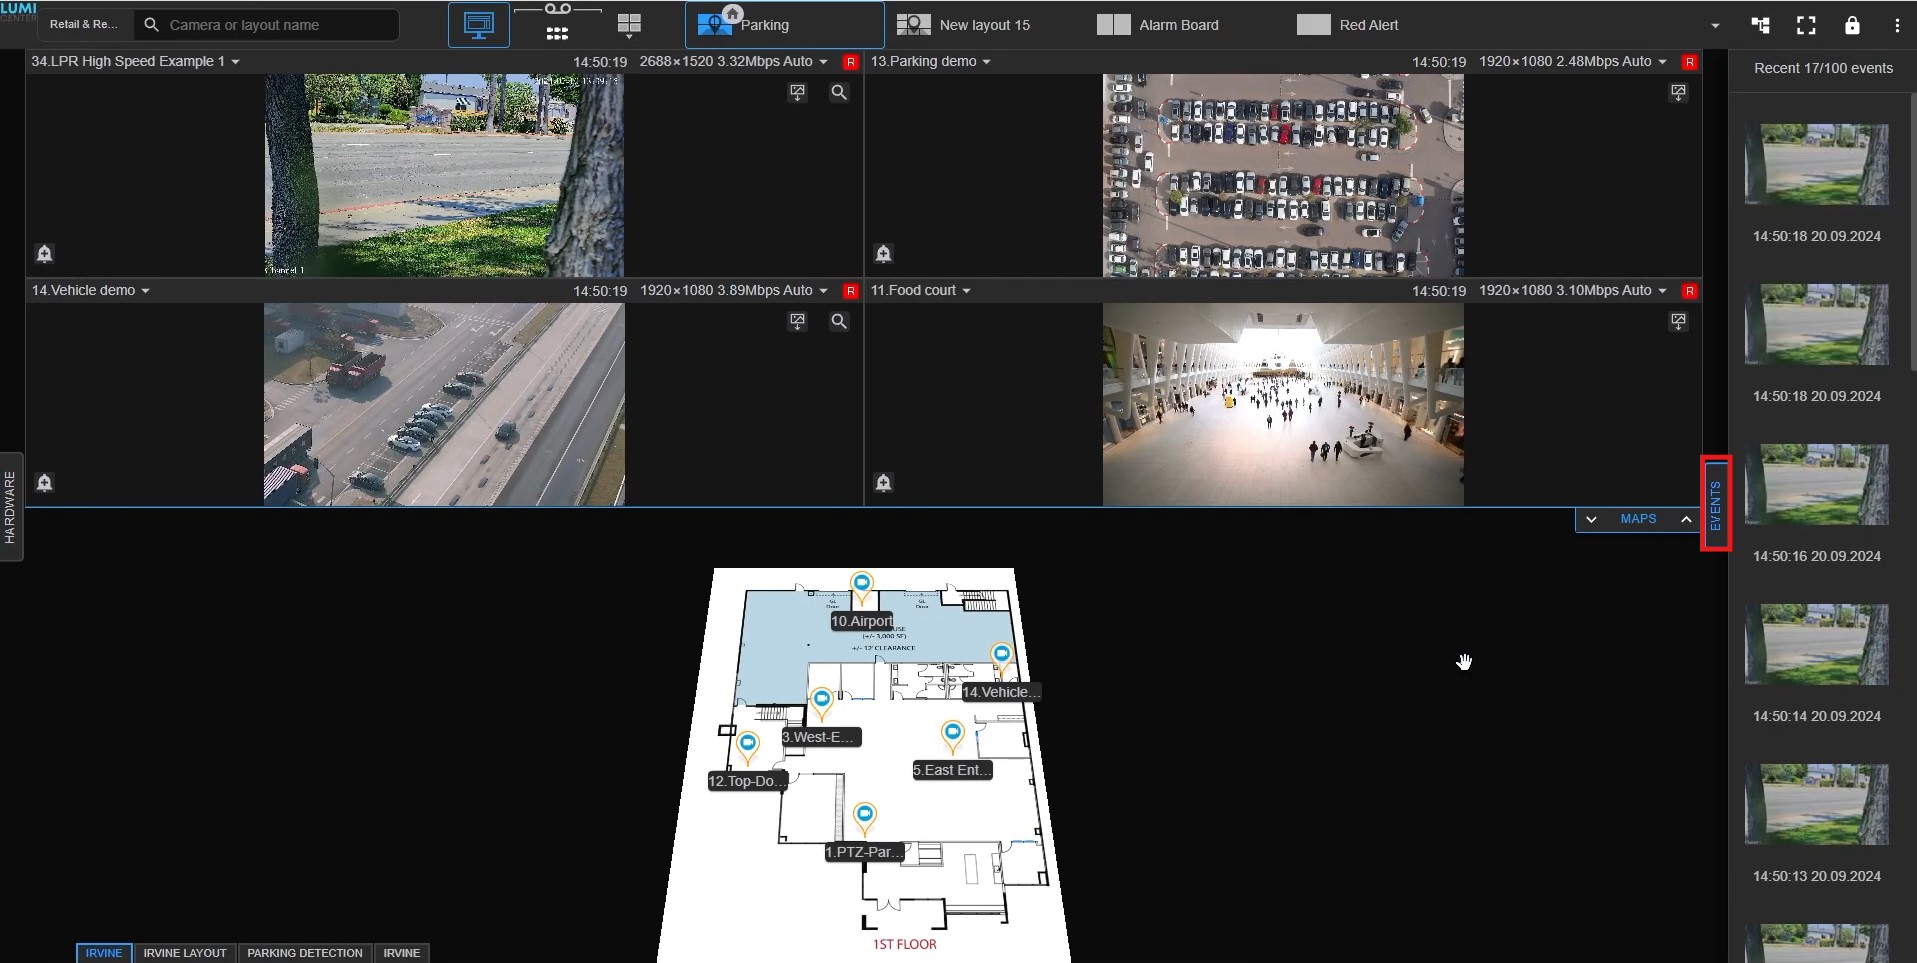This screenshot has height=963, width=1917.
Task: Switch to the Alarm Board layout tab
Action: coord(1158,25)
